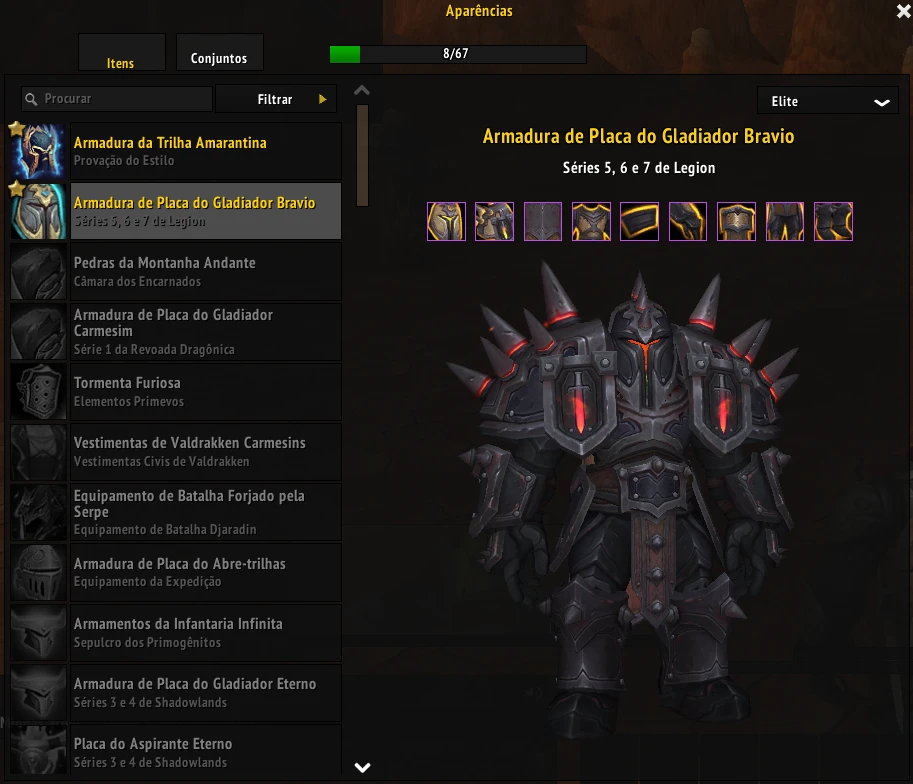Open the Filtrar filter menu
The width and height of the screenshot is (913, 784).
pos(275,99)
